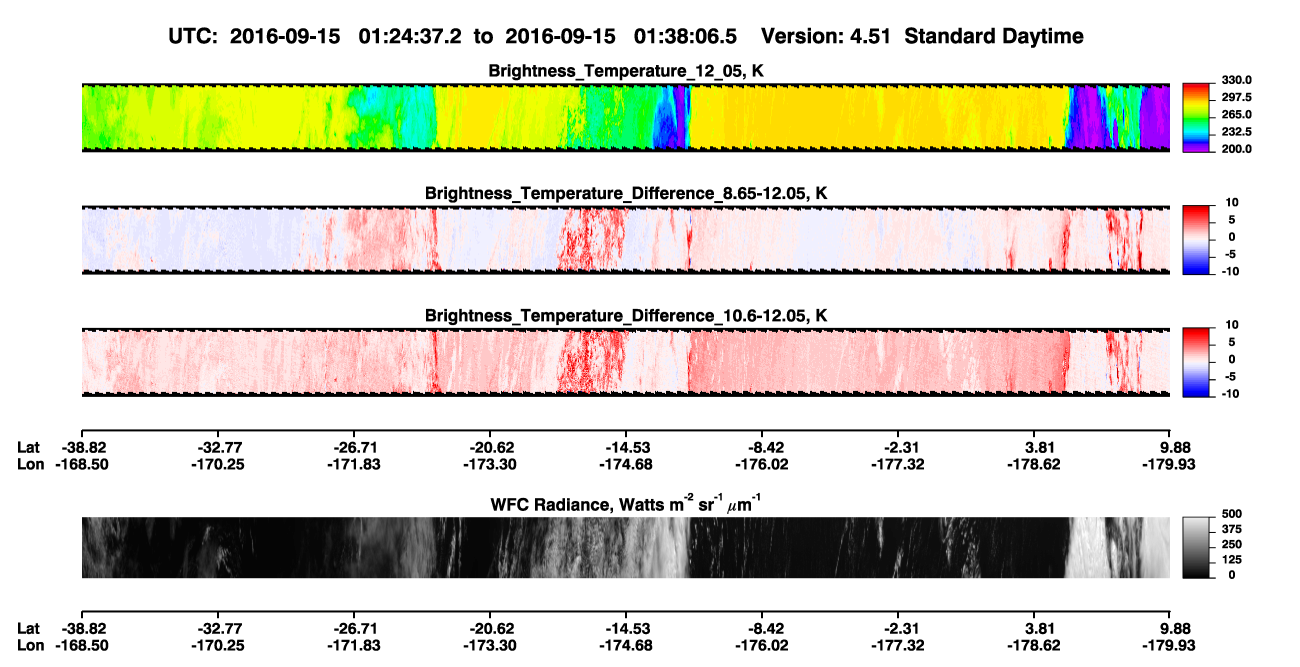Click the WFC Radiance grayscale image strip
The width and height of the screenshot is (1300, 667).
(626, 548)
